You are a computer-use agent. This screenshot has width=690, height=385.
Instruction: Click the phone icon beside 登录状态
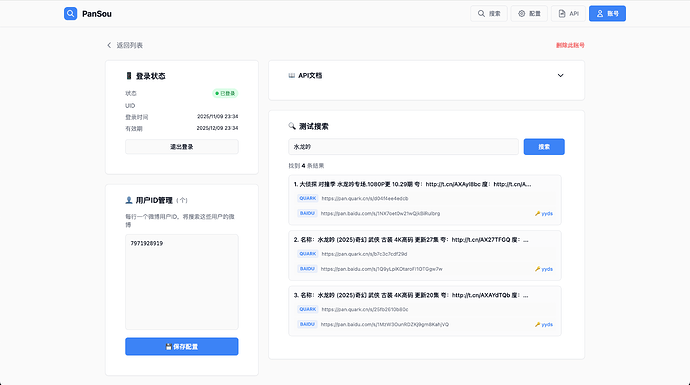point(128,76)
